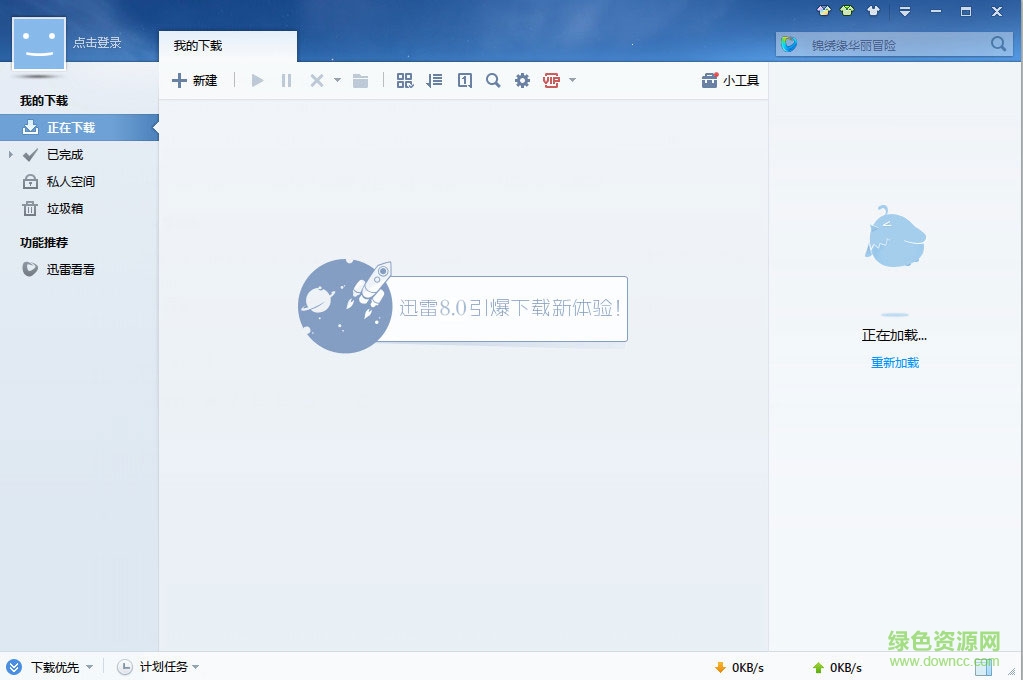Click the 重新加载 reload link
Image resolution: width=1023 pixels, height=680 pixels.
(x=893, y=363)
